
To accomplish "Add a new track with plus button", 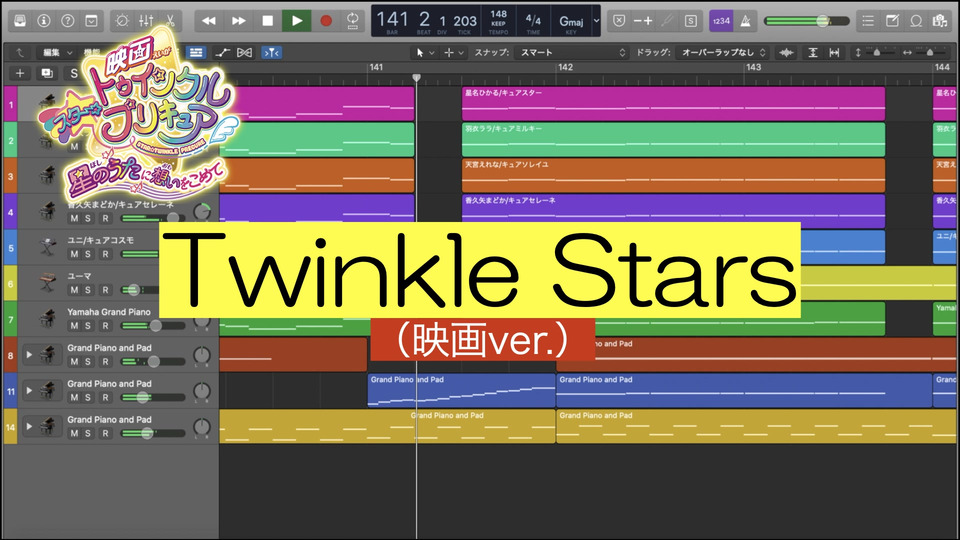I will pyautogui.click(x=20, y=73).
